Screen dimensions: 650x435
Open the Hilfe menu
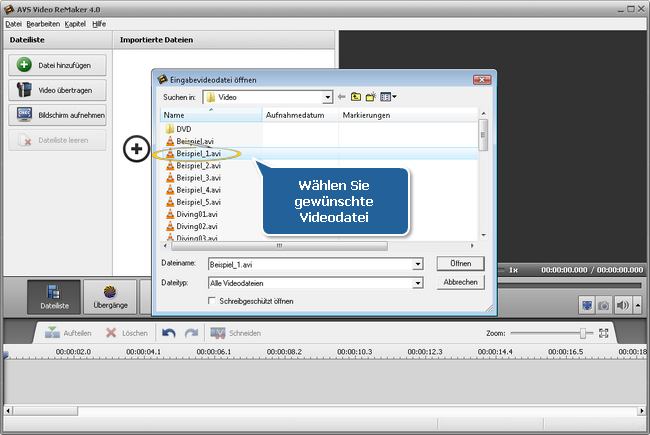tap(99, 24)
